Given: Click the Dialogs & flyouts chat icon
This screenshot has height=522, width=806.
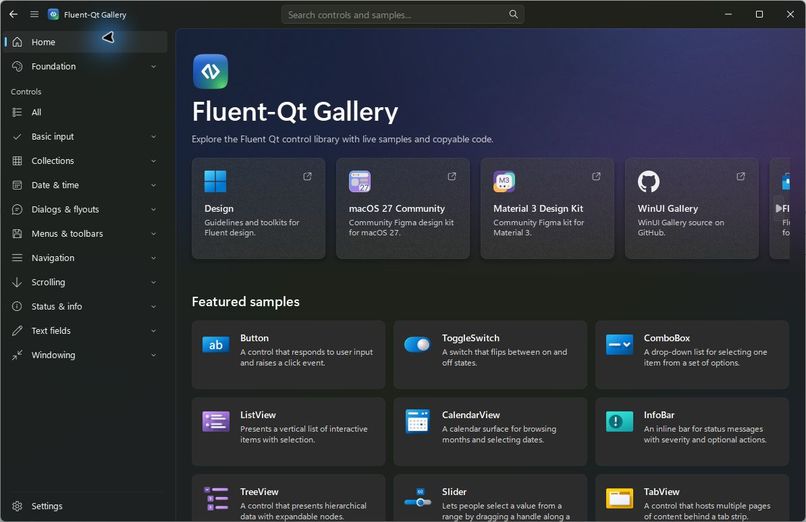Looking at the screenshot, I should click(17, 209).
